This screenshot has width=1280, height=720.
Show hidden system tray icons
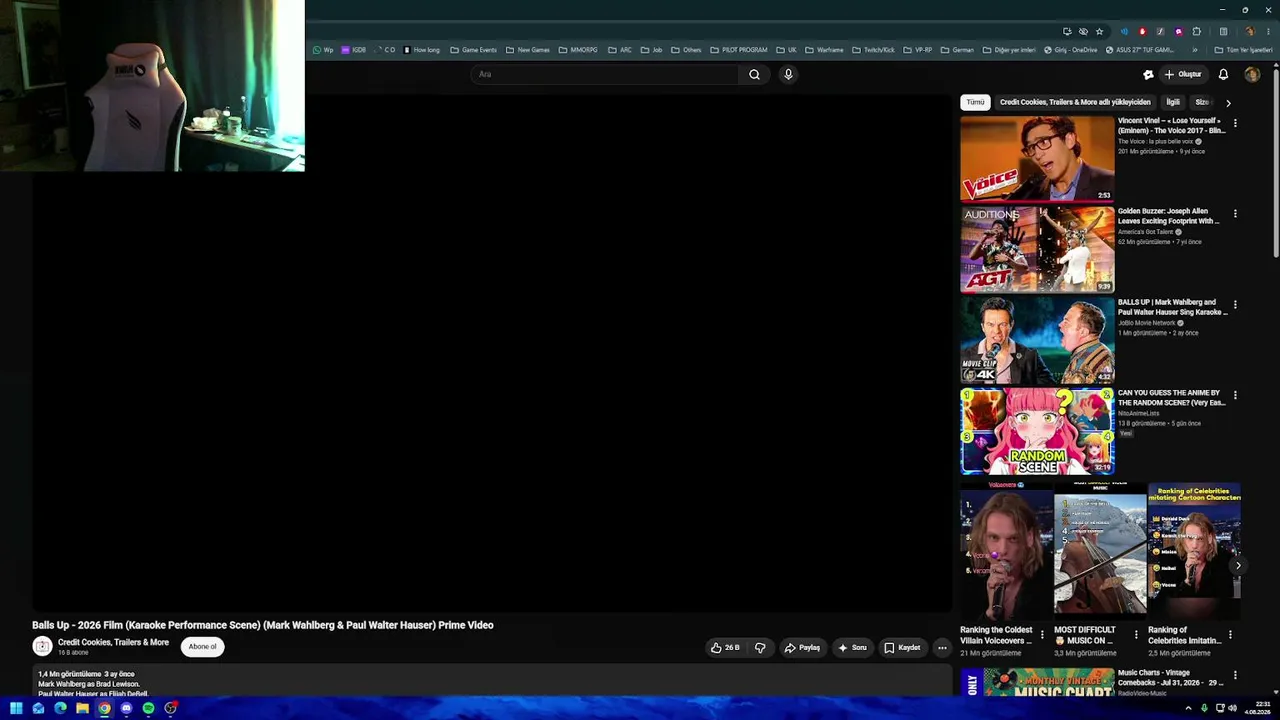pos(1188,708)
